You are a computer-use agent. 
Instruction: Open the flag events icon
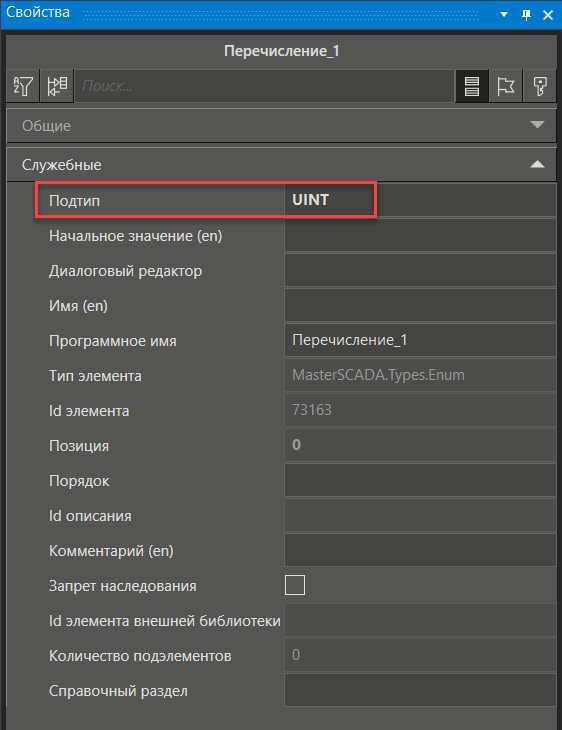tap(506, 86)
